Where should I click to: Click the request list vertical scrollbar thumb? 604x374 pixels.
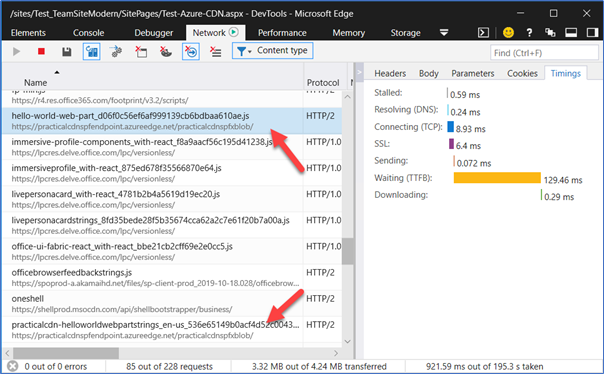click(347, 251)
